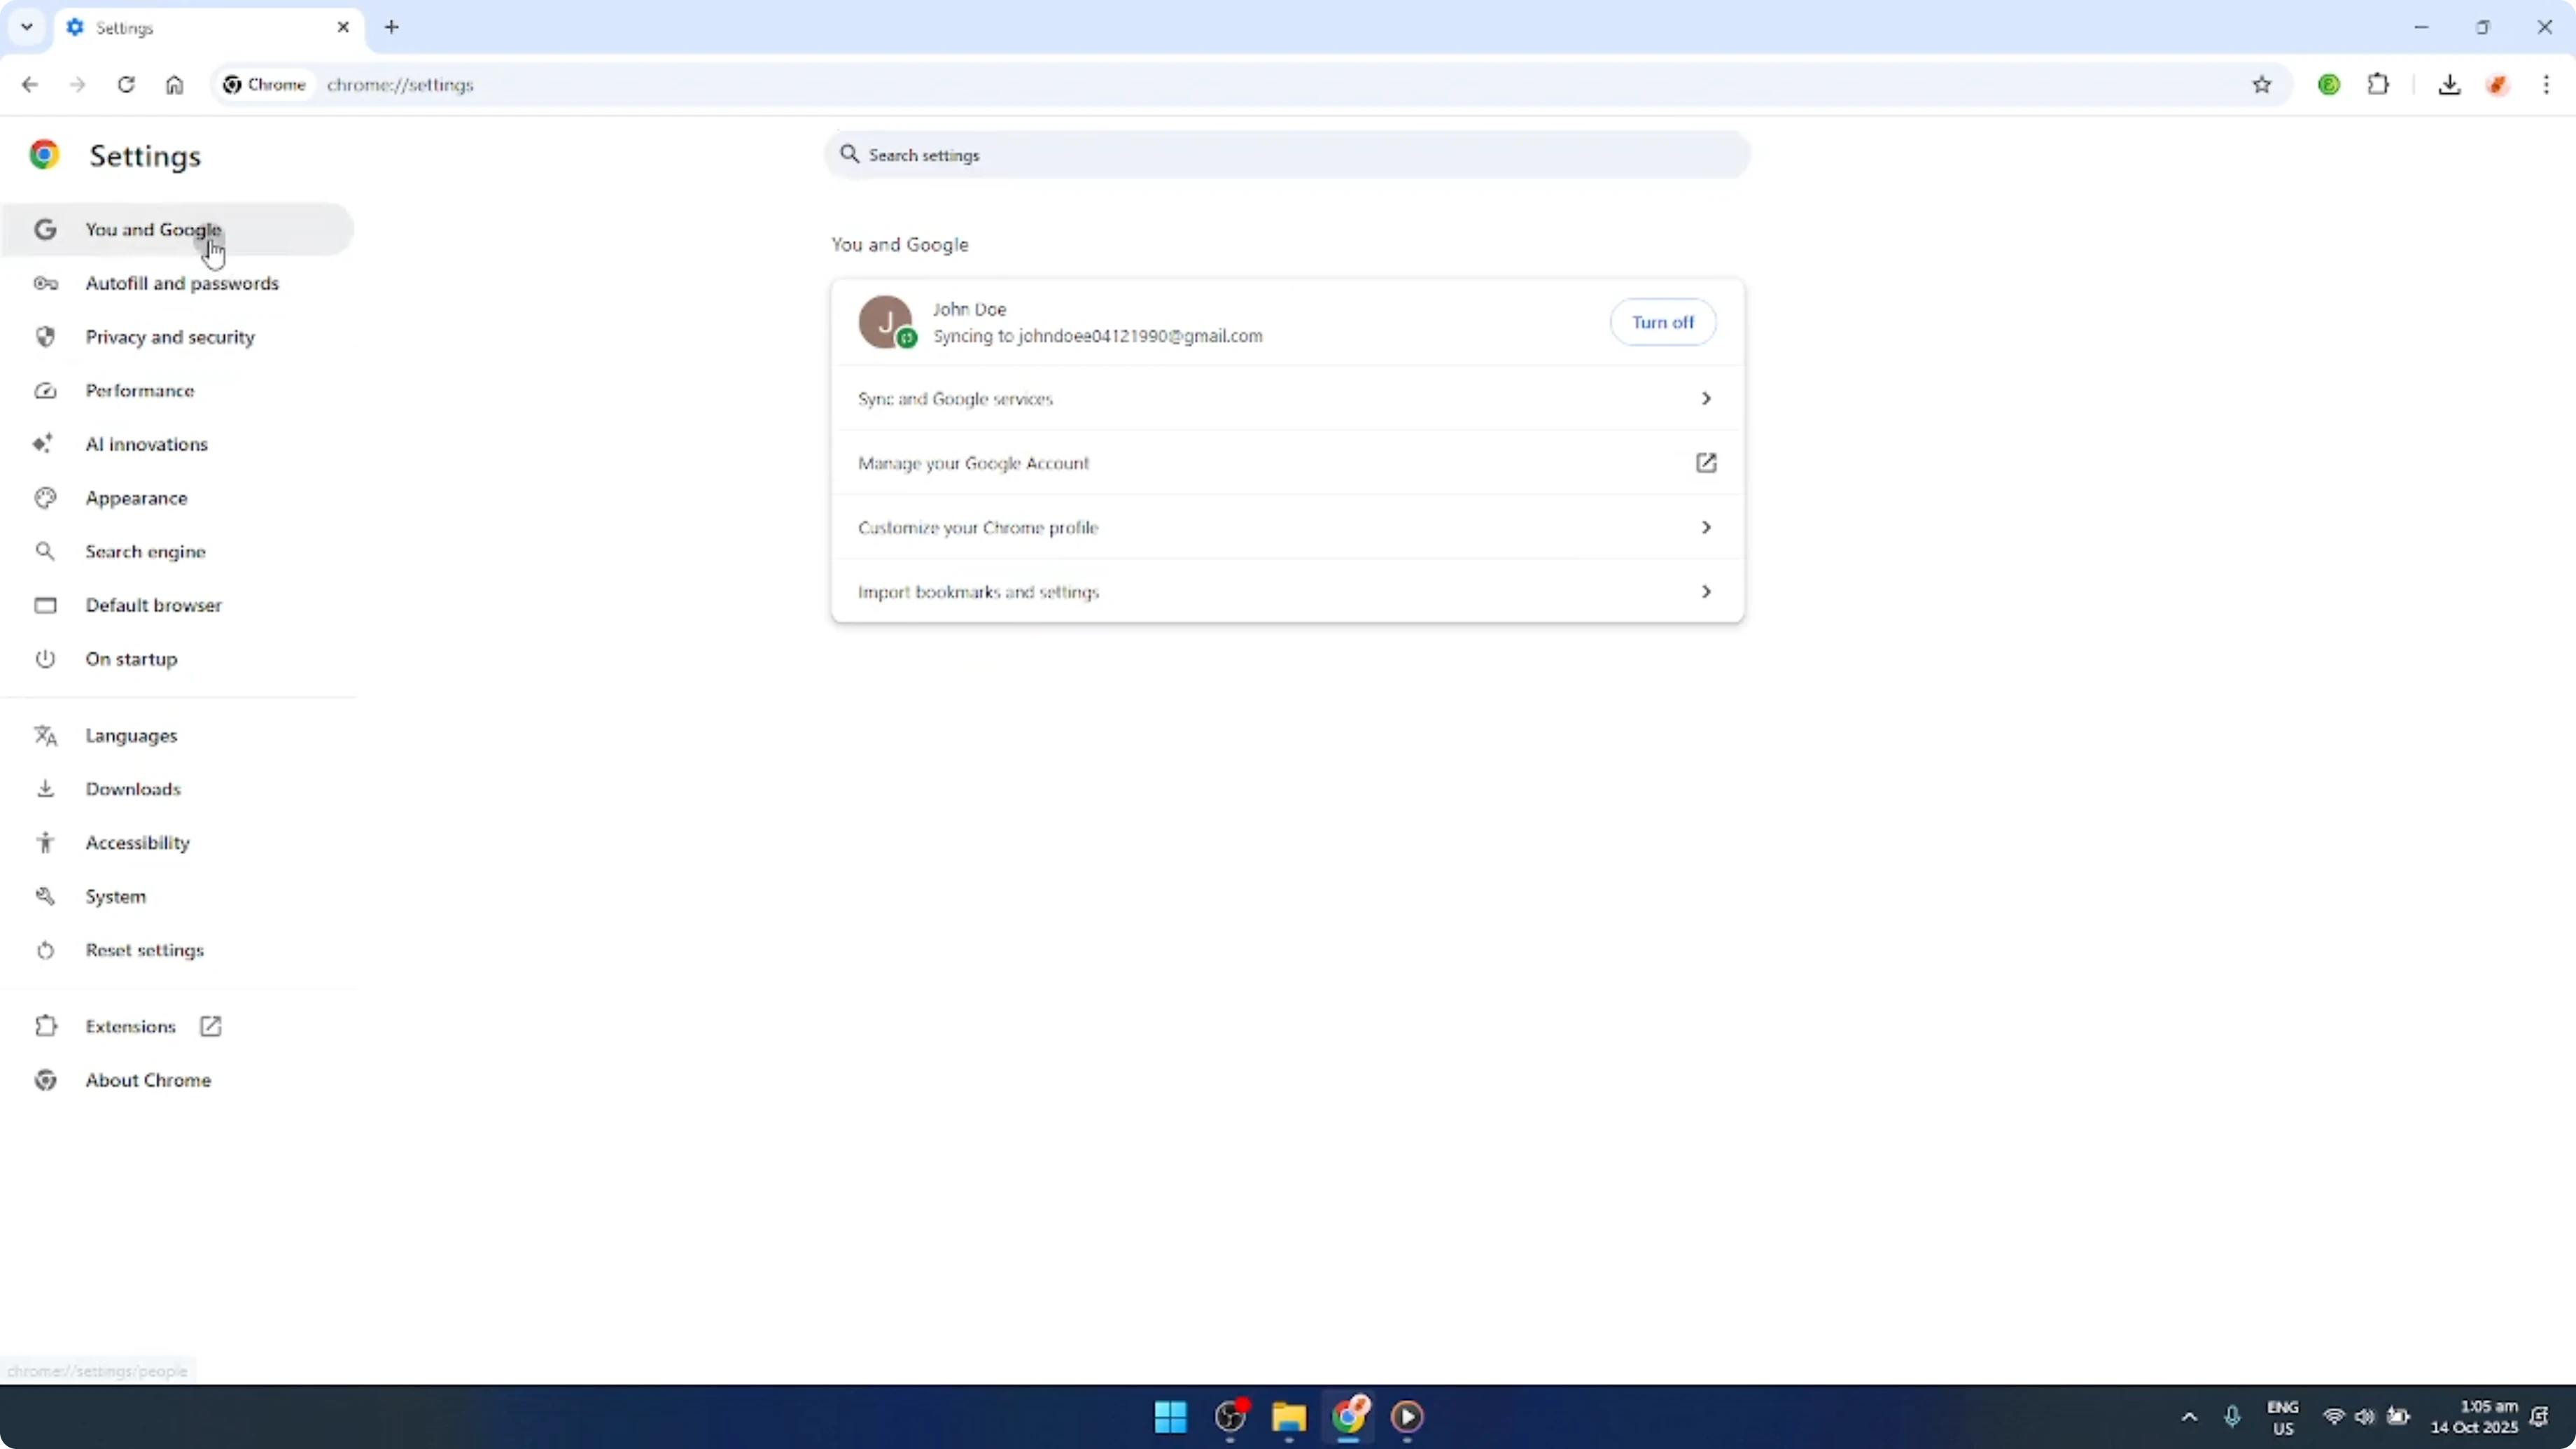The image size is (2576, 1449).
Task: Click the Search settings field
Action: (x=1286, y=155)
